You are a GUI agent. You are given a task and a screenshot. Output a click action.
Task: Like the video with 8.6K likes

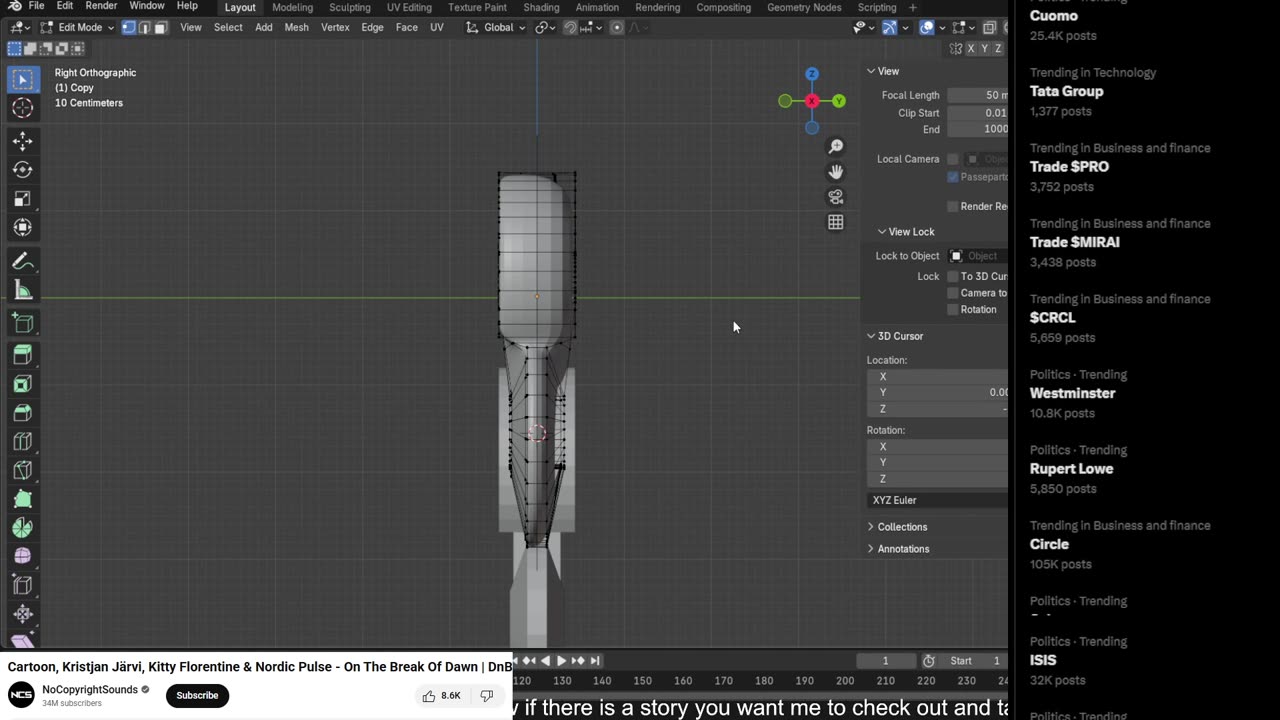[x=441, y=696]
